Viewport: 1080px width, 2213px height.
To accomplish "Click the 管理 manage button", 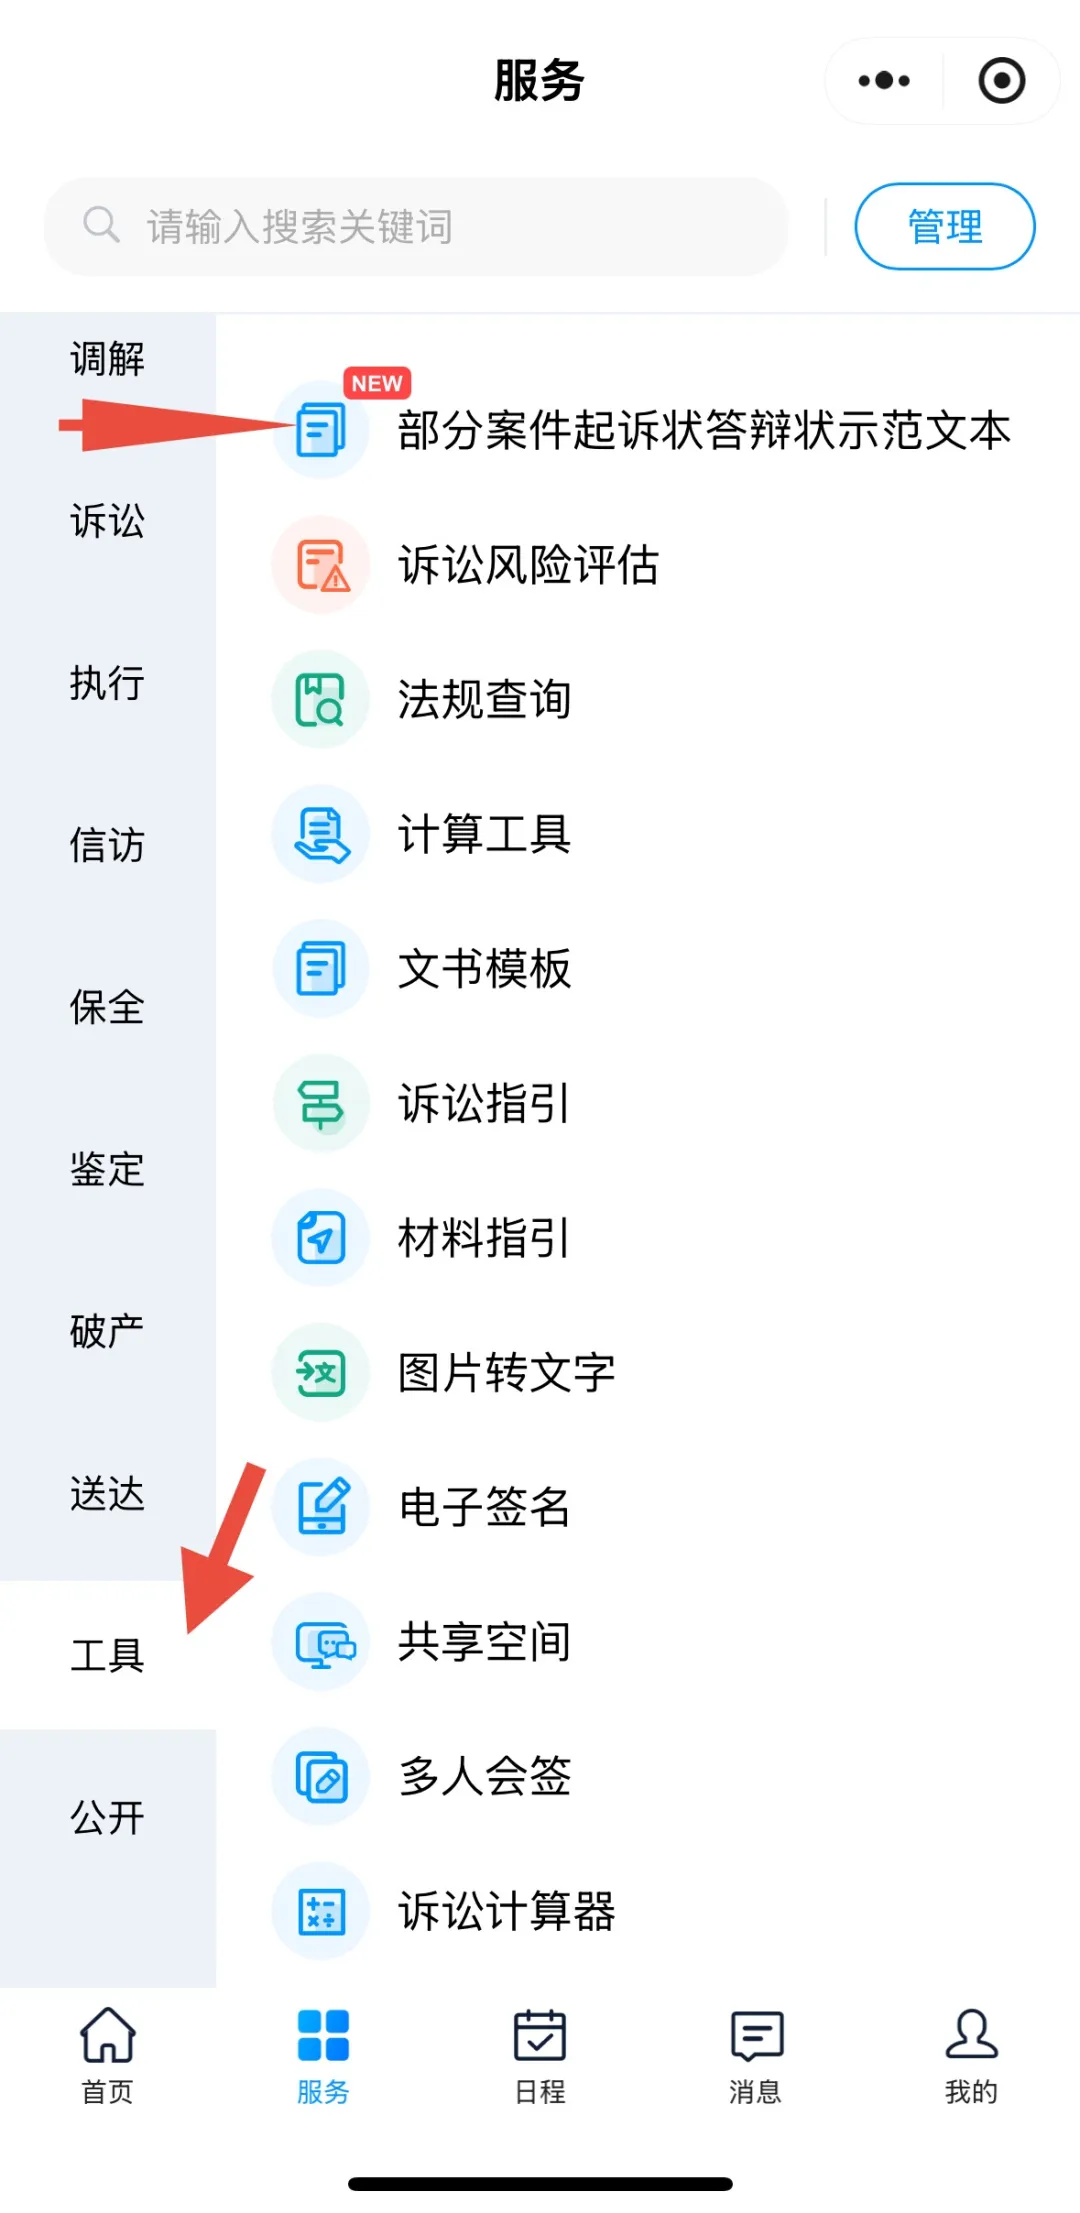I will (944, 226).
